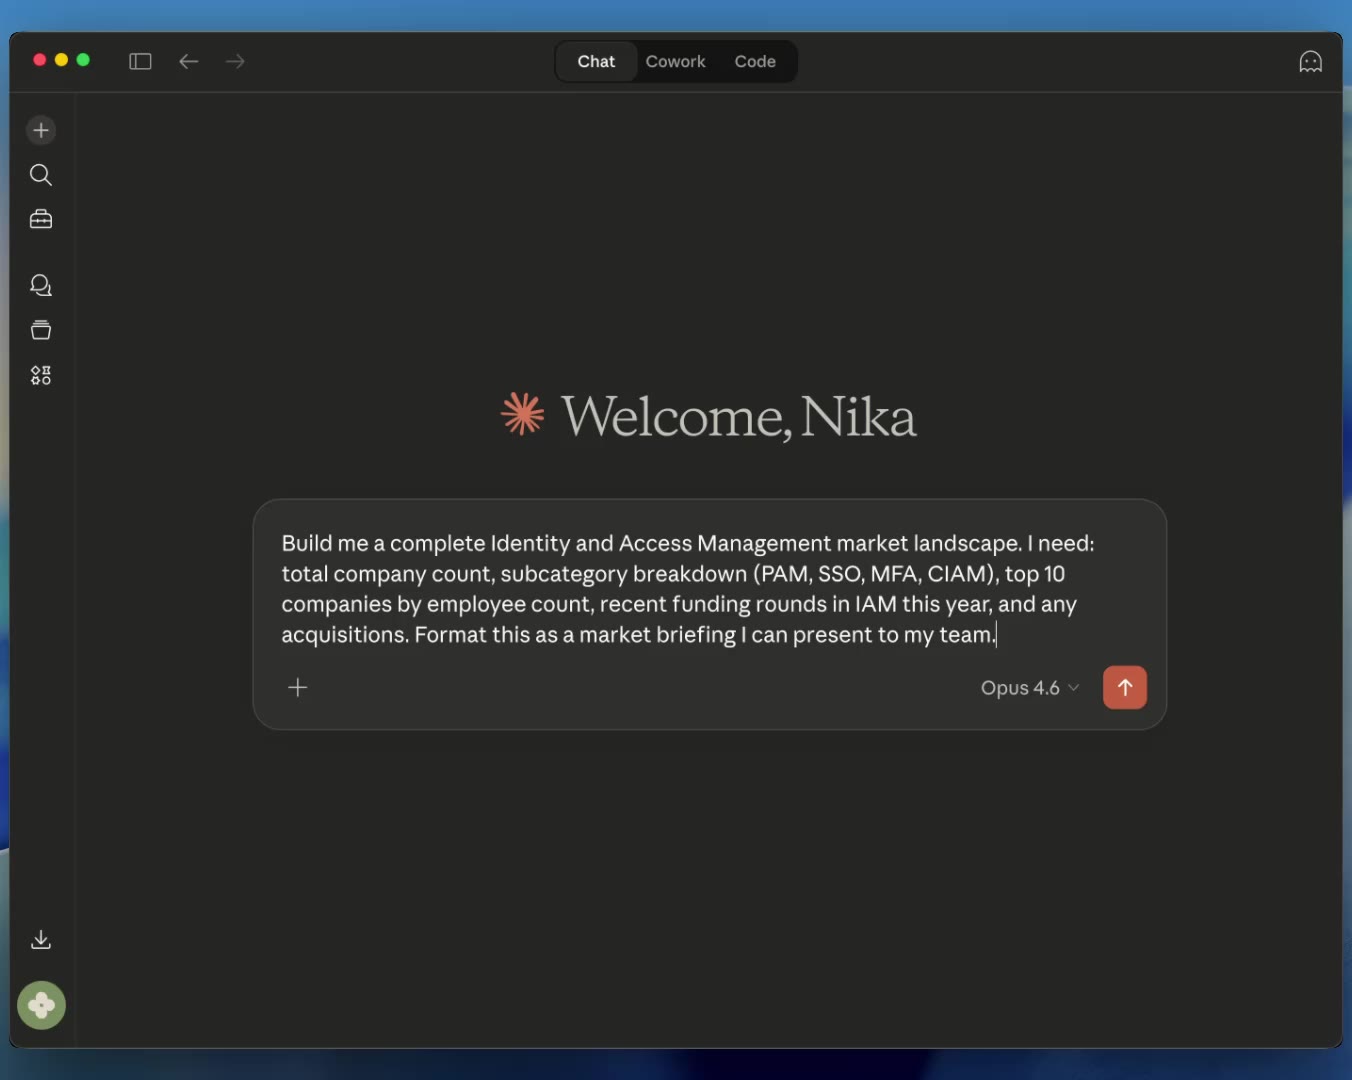The image size is (1352, 1080).
Task: Click the ghost incognito icon at top right
Action: click(1310, 62)
